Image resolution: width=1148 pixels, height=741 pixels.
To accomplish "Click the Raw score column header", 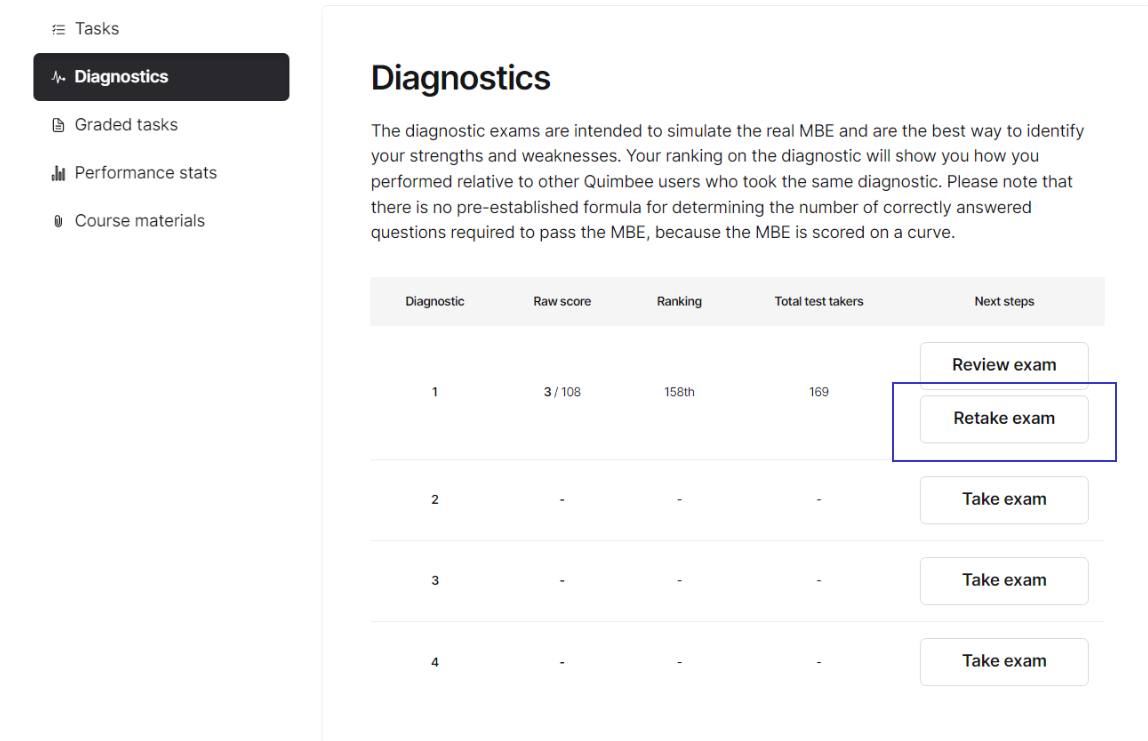I will point(562,302).
